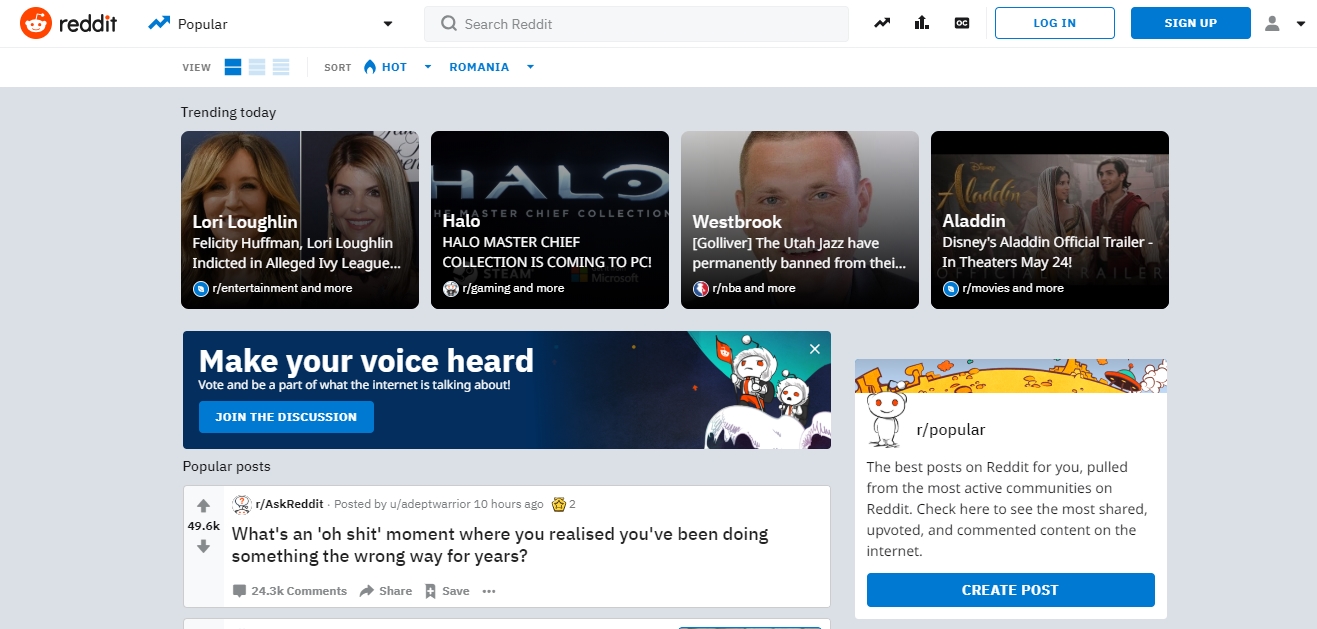The height and width of the screenshot is (629, 1317).
Task: Switch to compact view layout
Action: tap(281, 67)
